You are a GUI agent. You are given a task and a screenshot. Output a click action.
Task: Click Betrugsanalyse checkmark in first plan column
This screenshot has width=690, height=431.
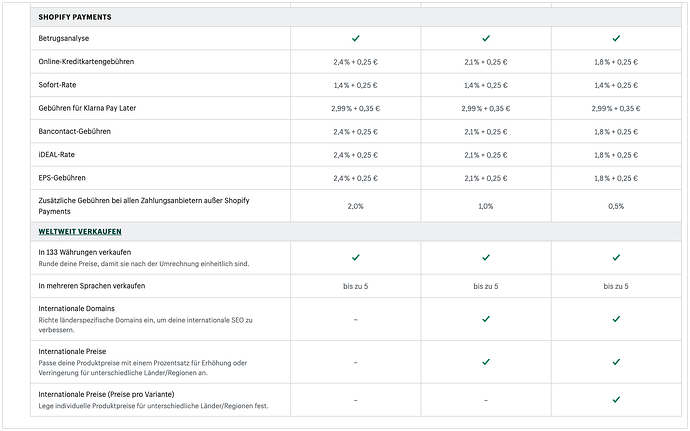pyautogui.click(x=356, y=38)
